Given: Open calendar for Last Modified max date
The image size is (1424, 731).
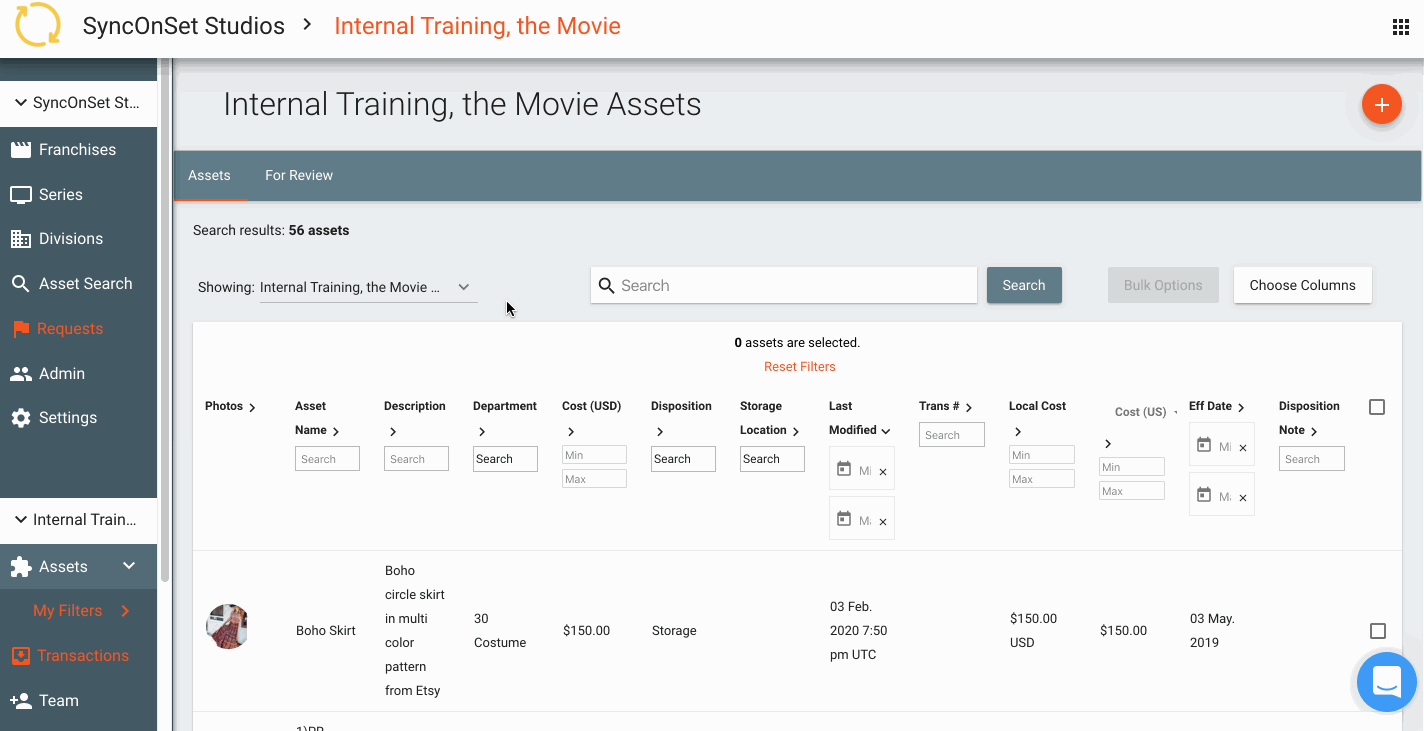Looking at the screenshot, I should point(844,519).
